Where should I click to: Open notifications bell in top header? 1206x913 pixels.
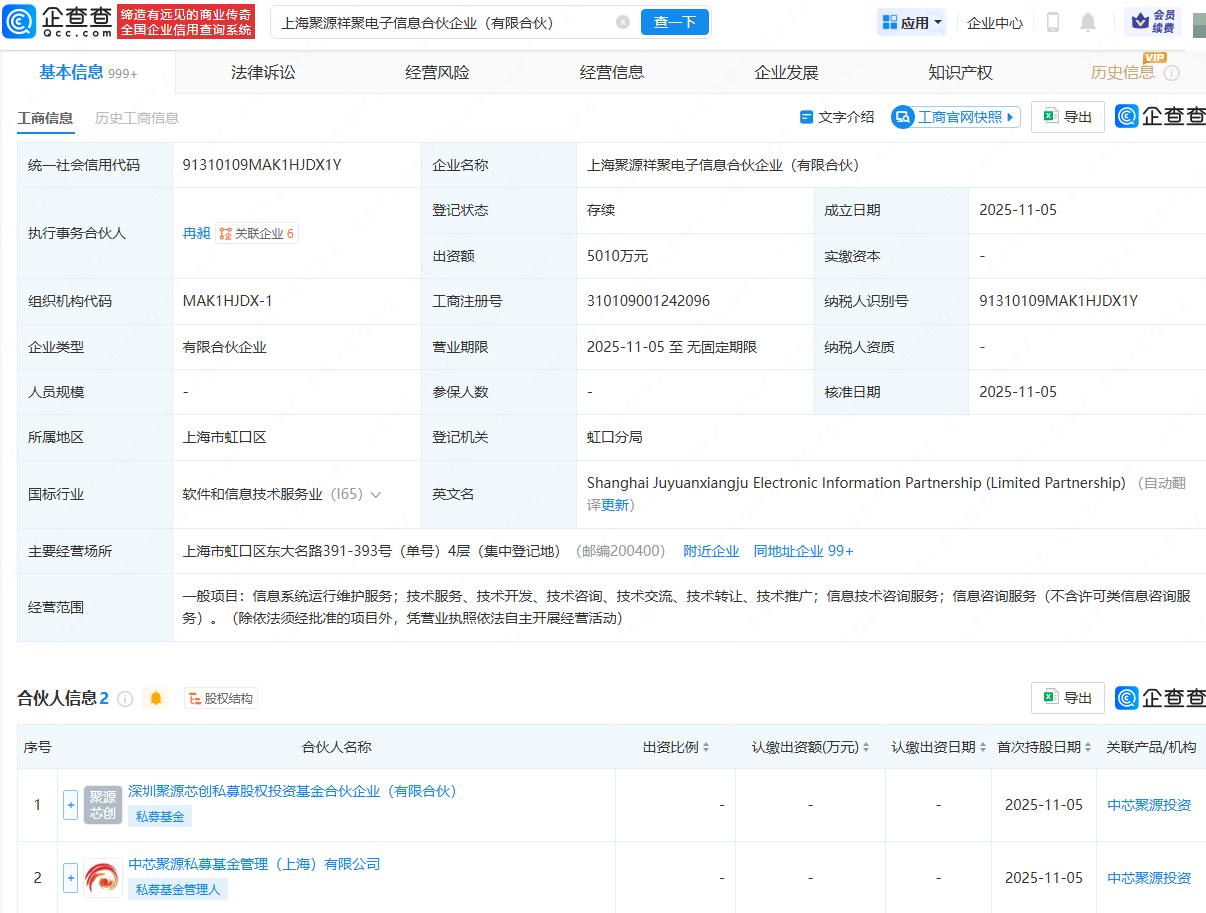[1088, 22]
